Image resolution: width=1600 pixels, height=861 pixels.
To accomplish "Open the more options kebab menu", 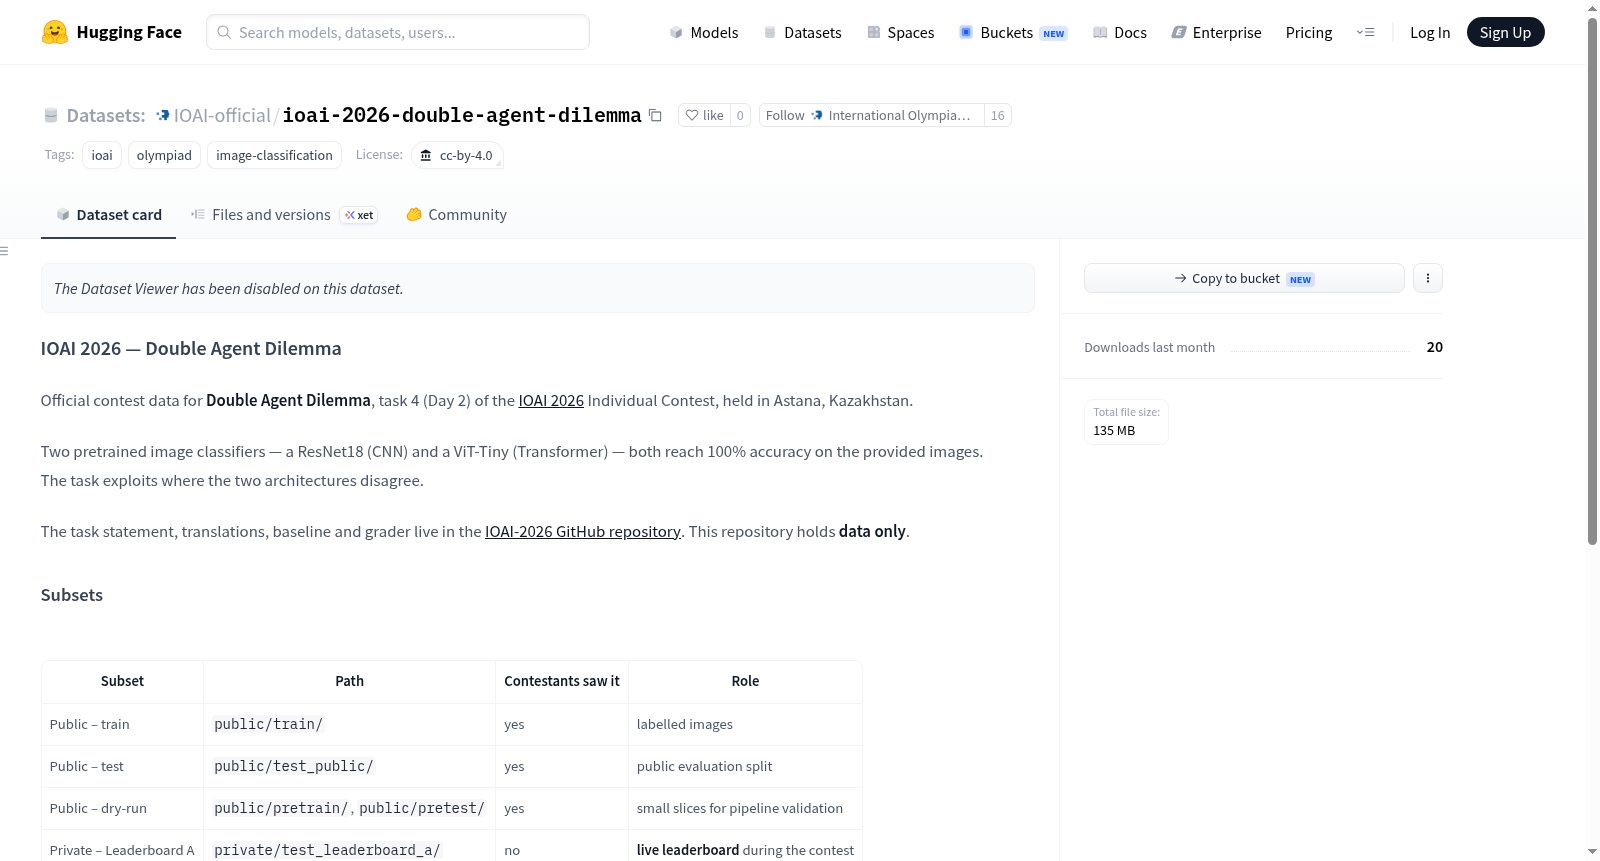I will 1428,278.
